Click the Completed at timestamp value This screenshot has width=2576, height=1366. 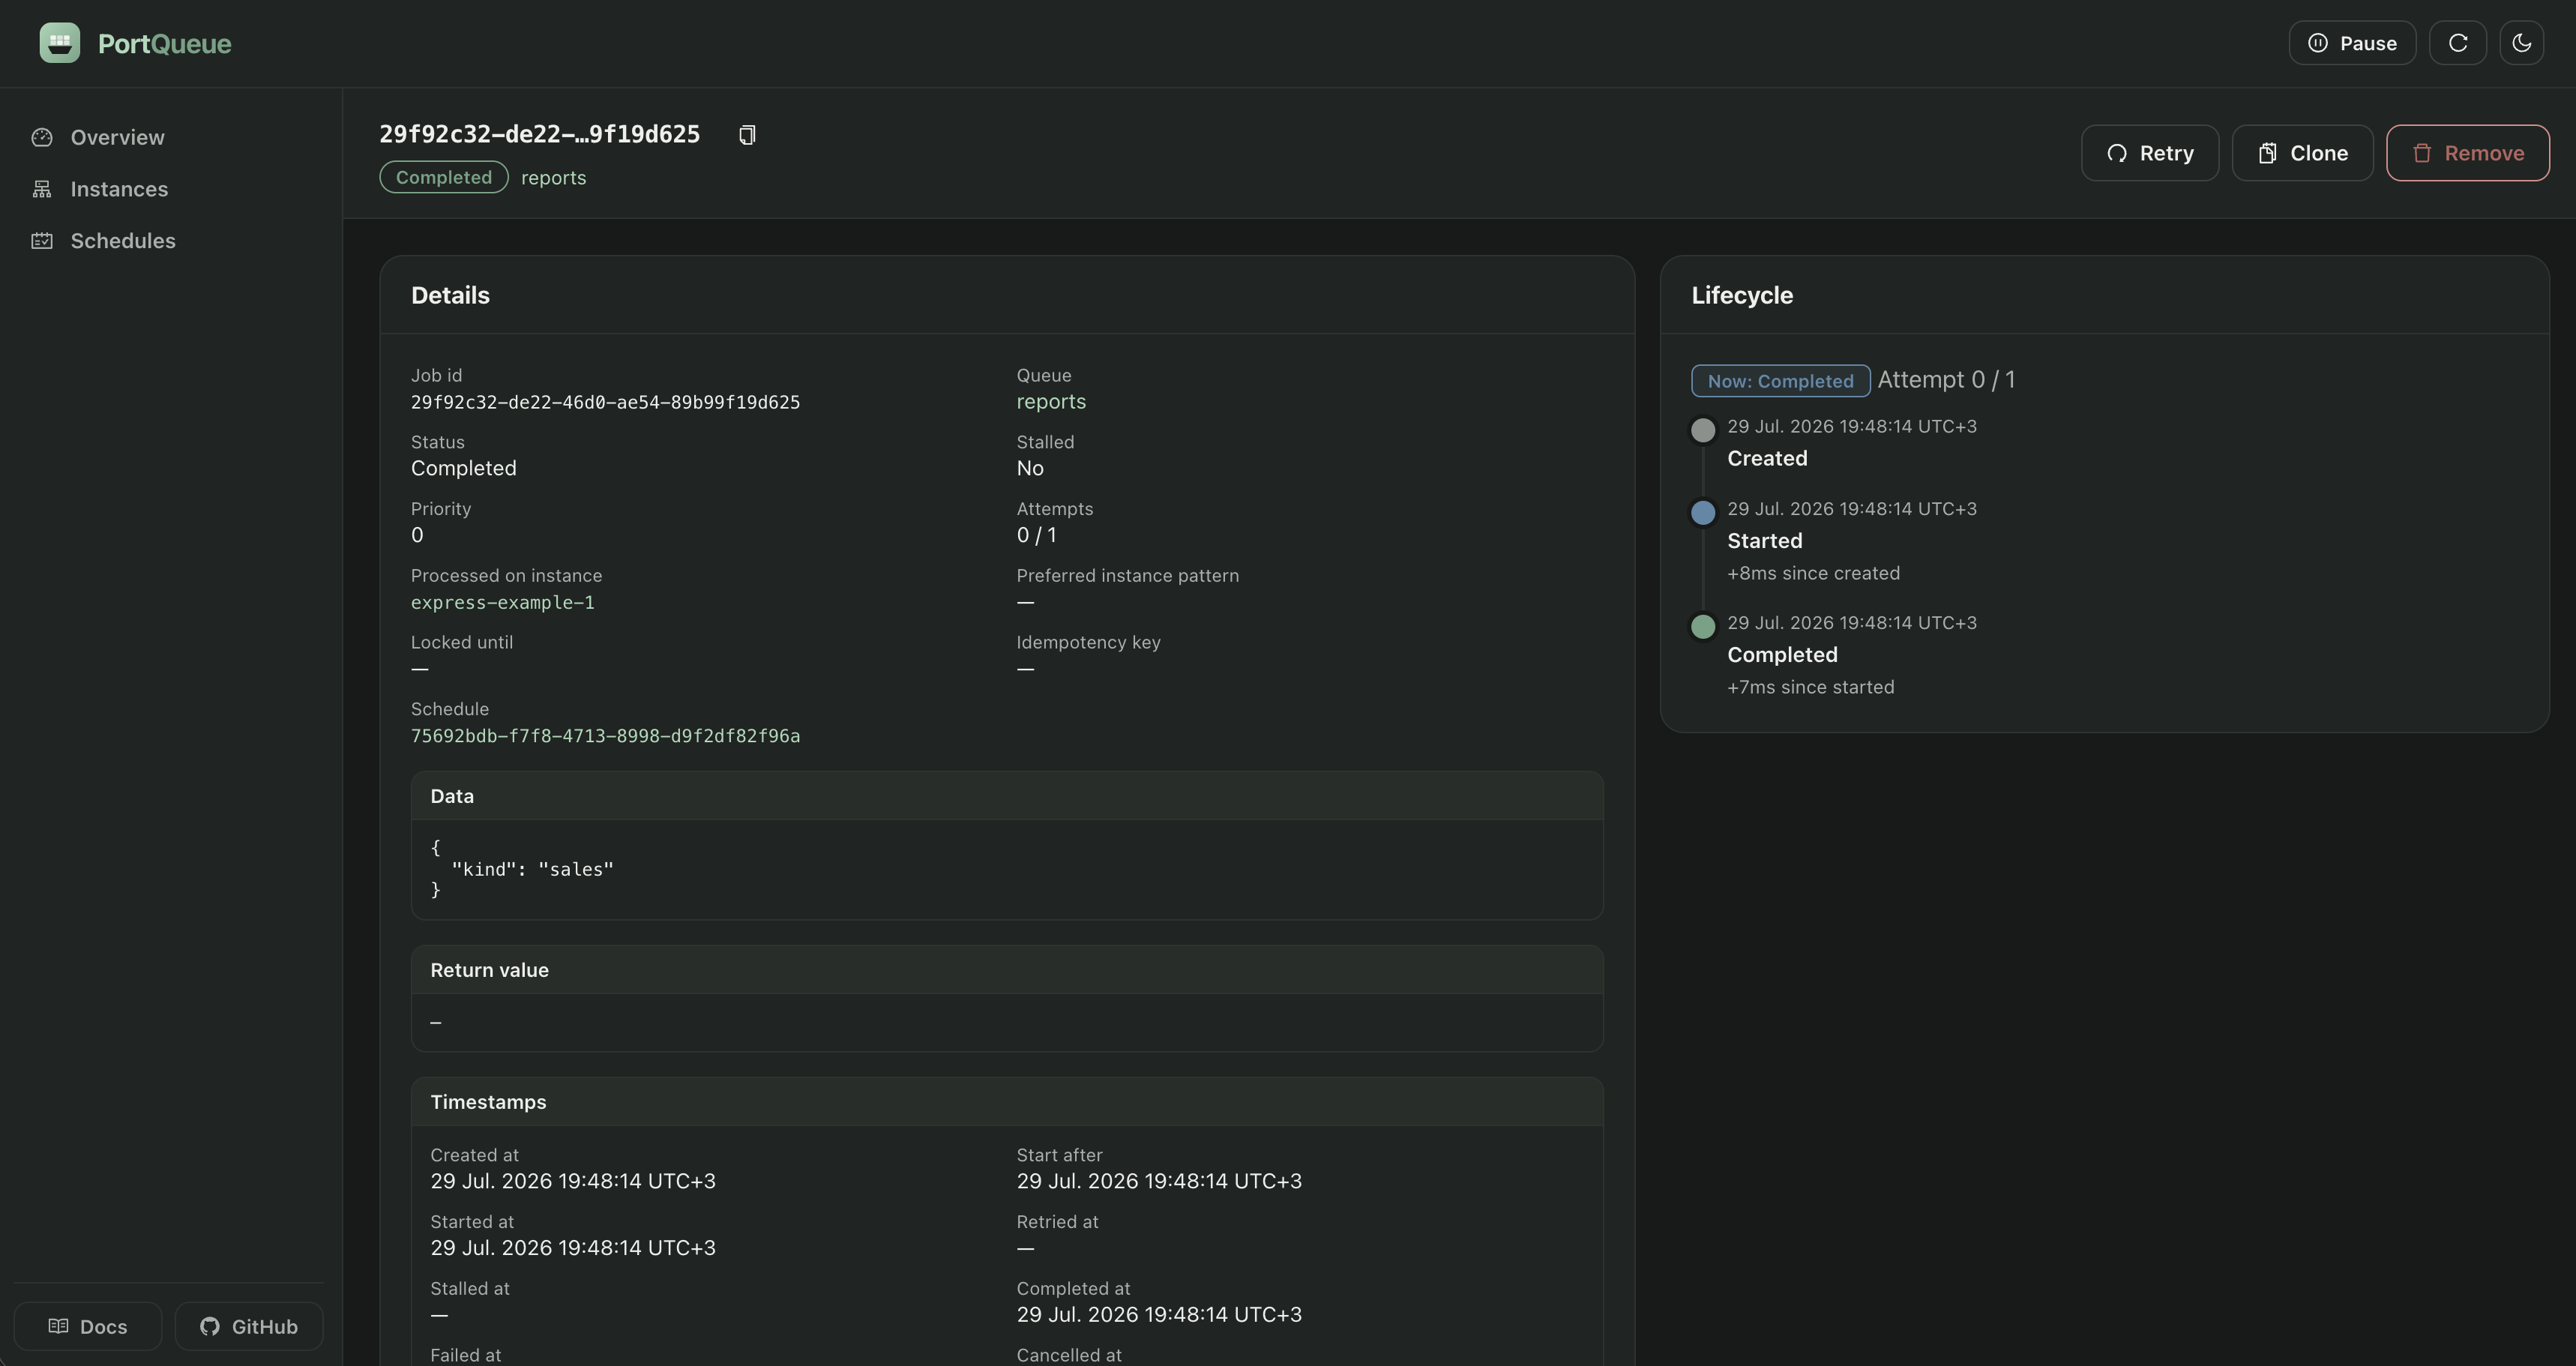point(1159,1314)
